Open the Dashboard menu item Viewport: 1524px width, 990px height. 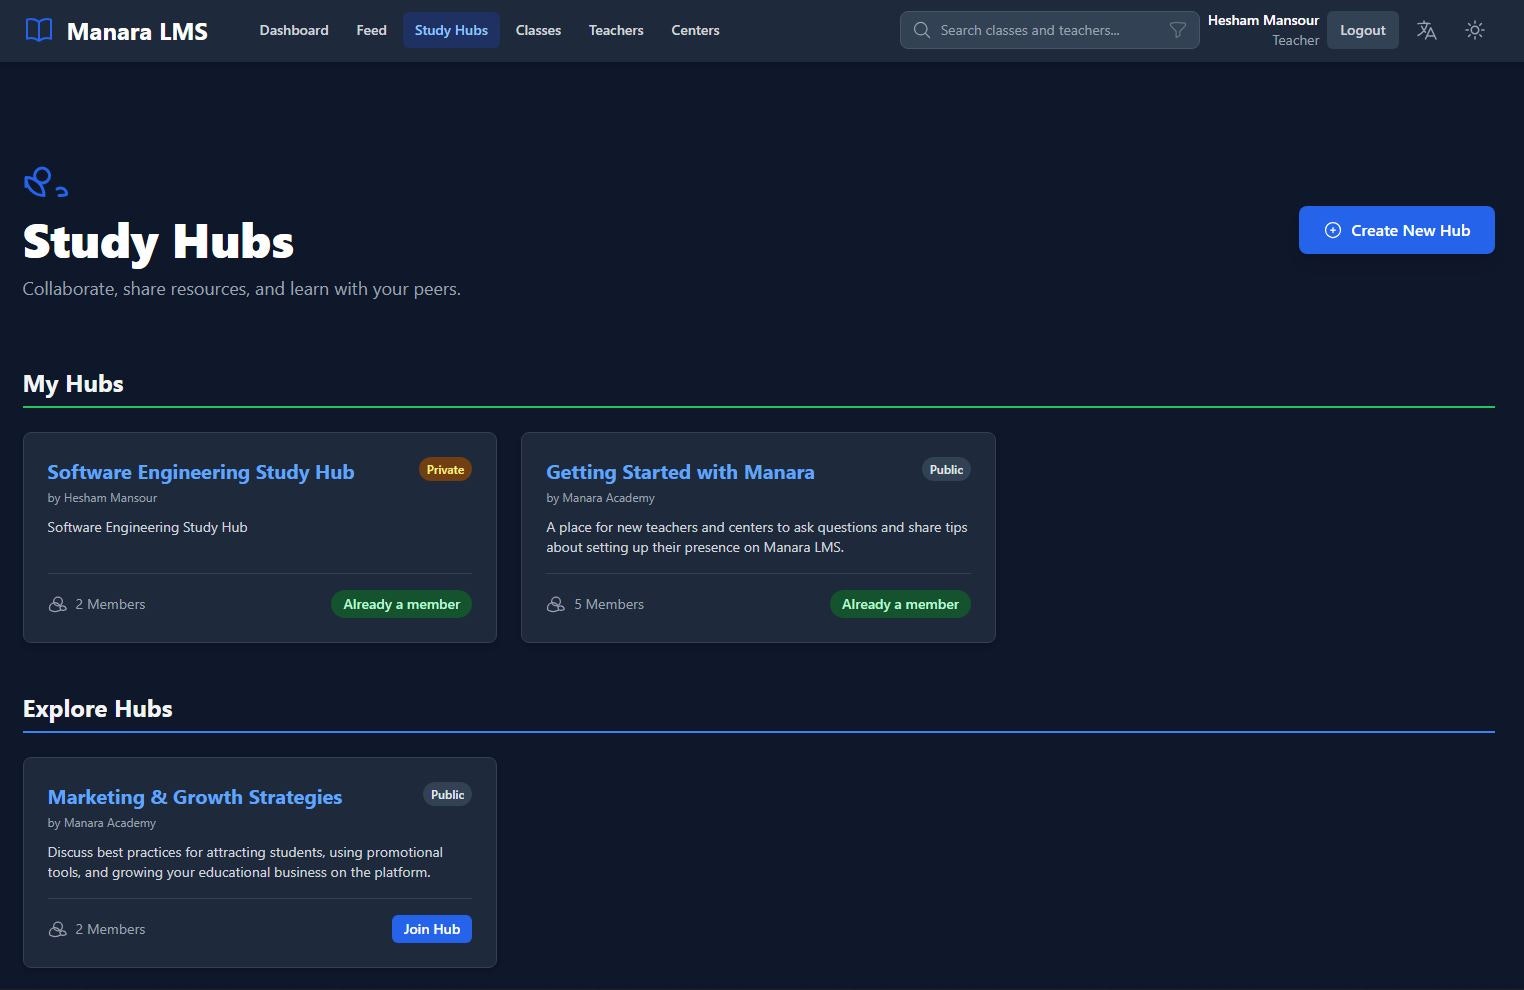pyautogui.click(x=294, y=30)
